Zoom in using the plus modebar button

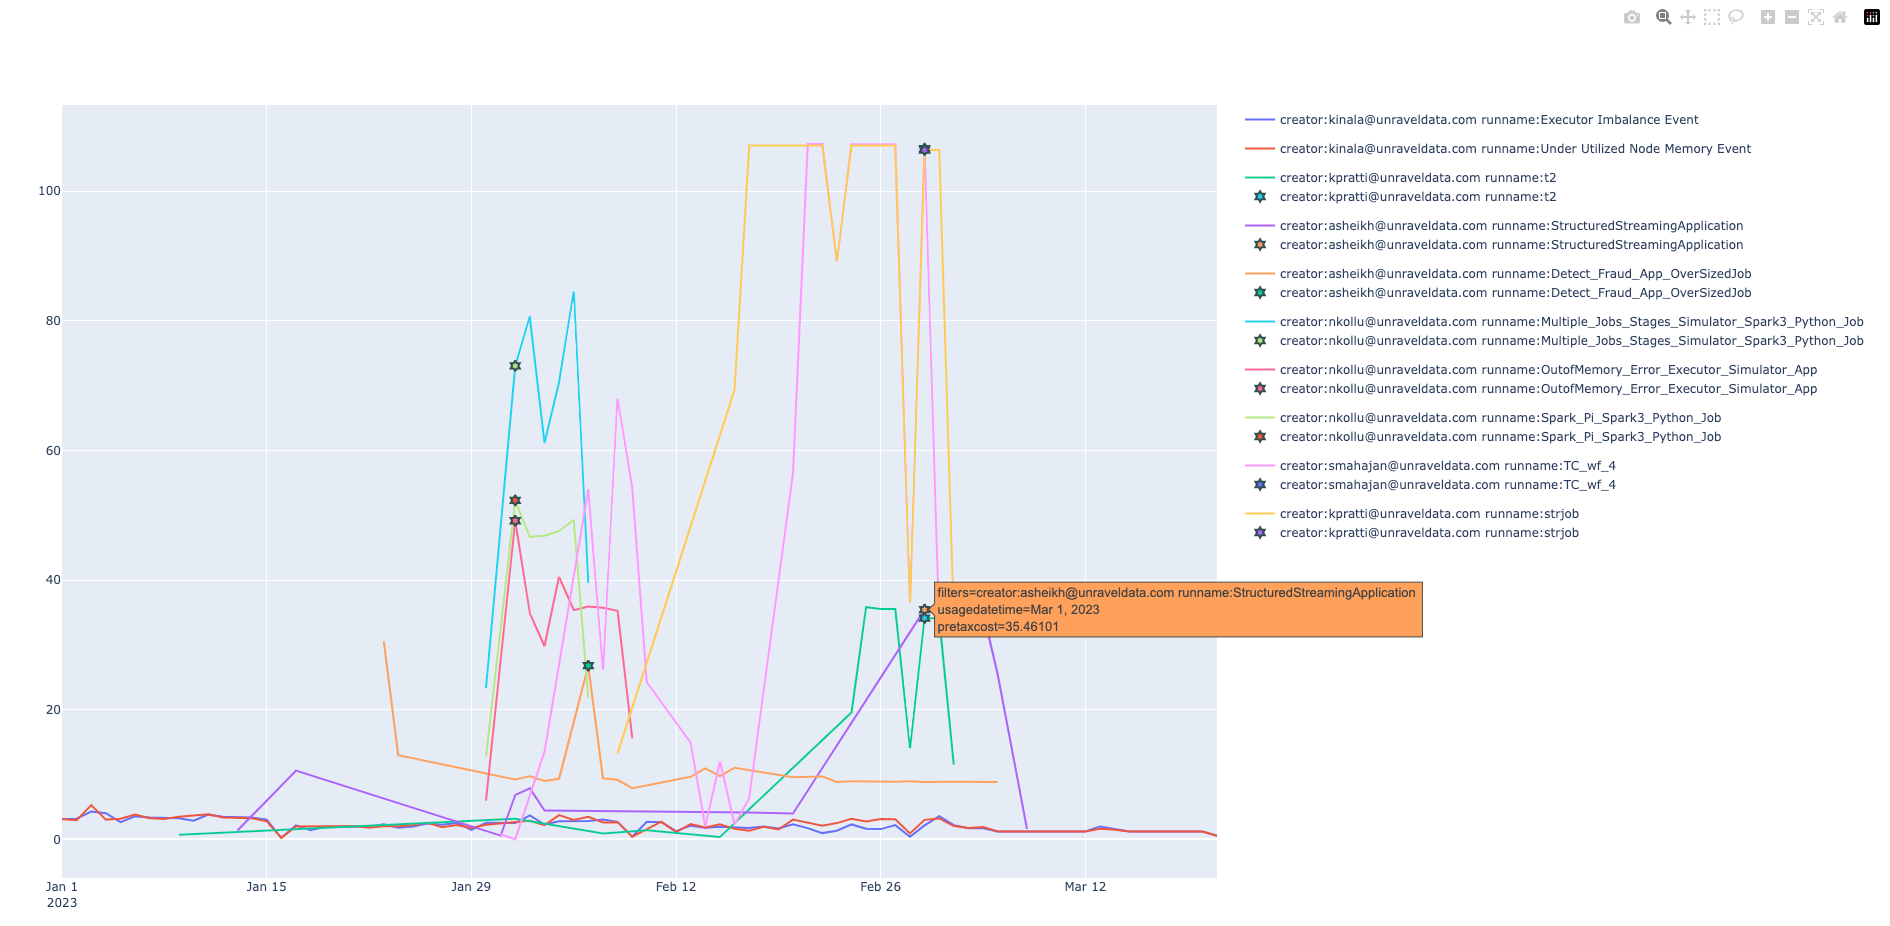(x=1768, y=17)
